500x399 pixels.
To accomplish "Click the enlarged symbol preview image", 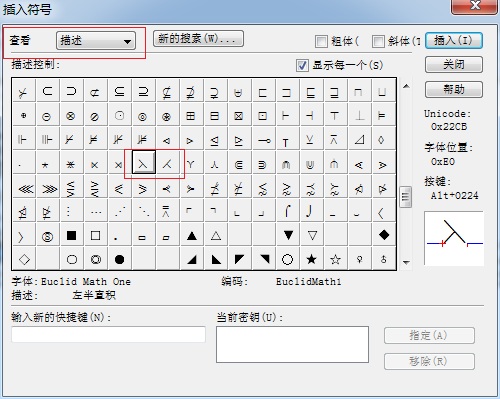I will pyautogui.click(x=454, y=238).
